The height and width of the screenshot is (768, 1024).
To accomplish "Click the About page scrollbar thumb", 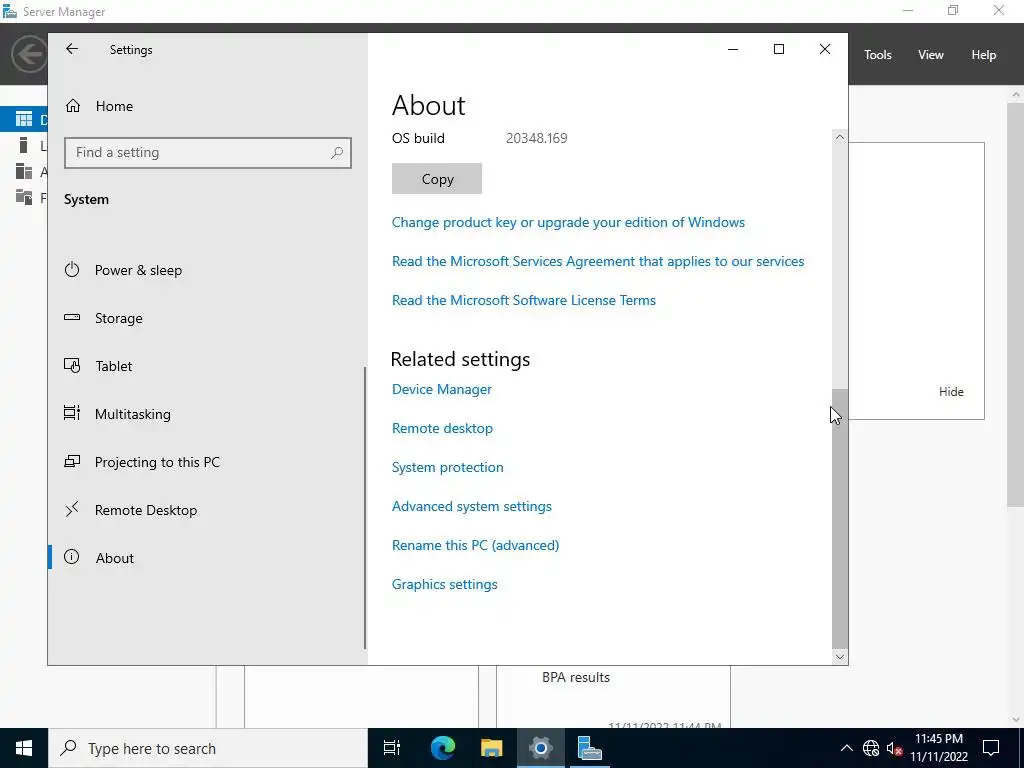I will click(x=840, y=519).
